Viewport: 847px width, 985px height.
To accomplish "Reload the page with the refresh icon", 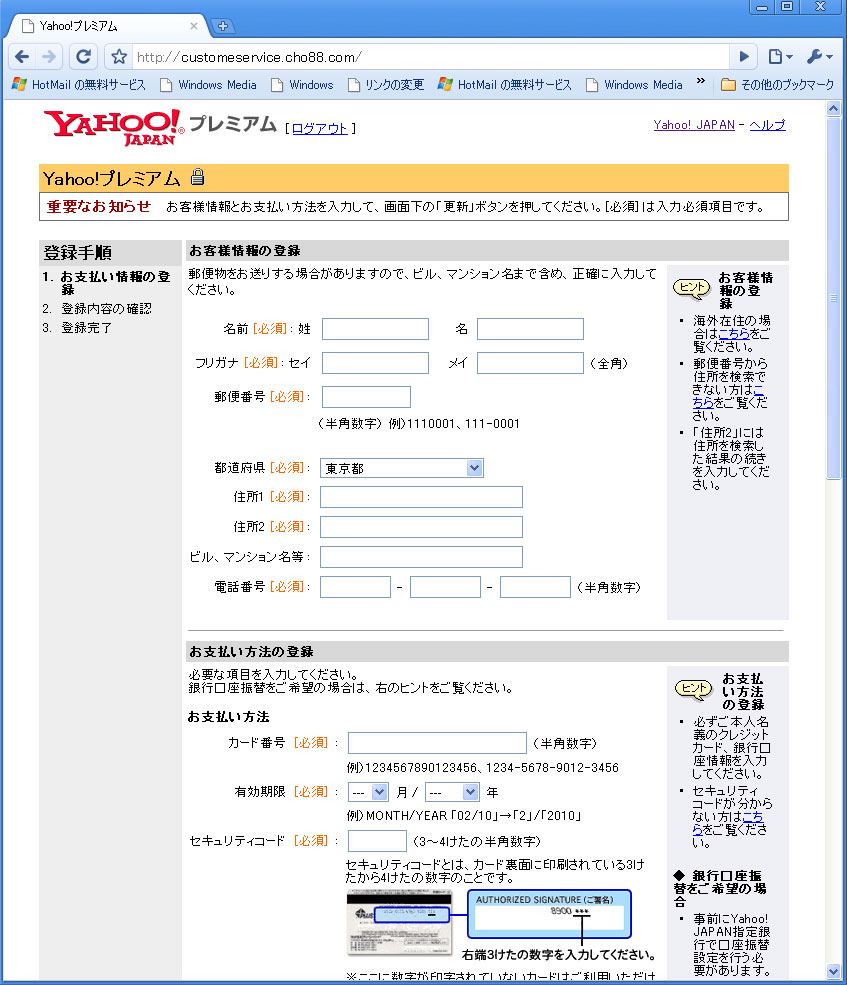I will (x=84, y=57).
